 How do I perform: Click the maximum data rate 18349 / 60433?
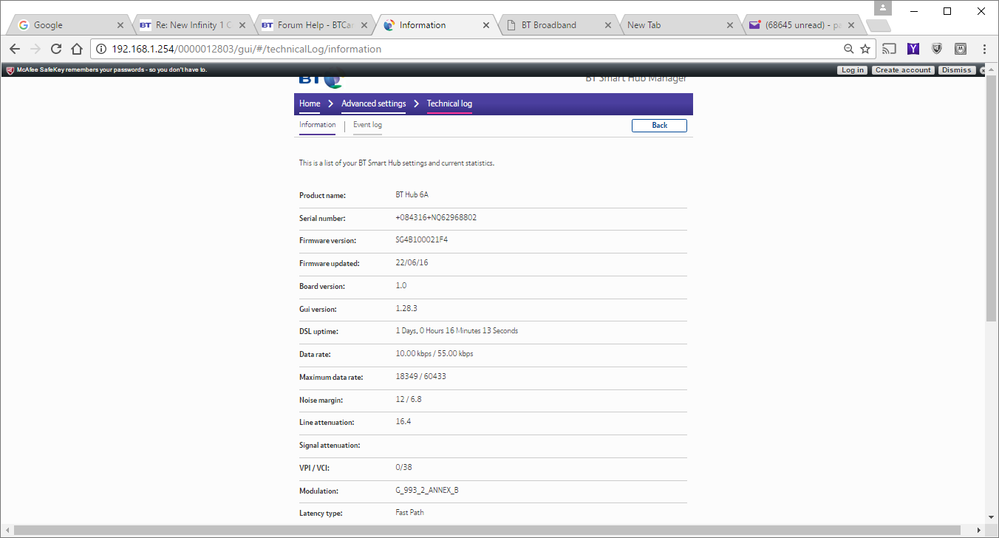420,376
